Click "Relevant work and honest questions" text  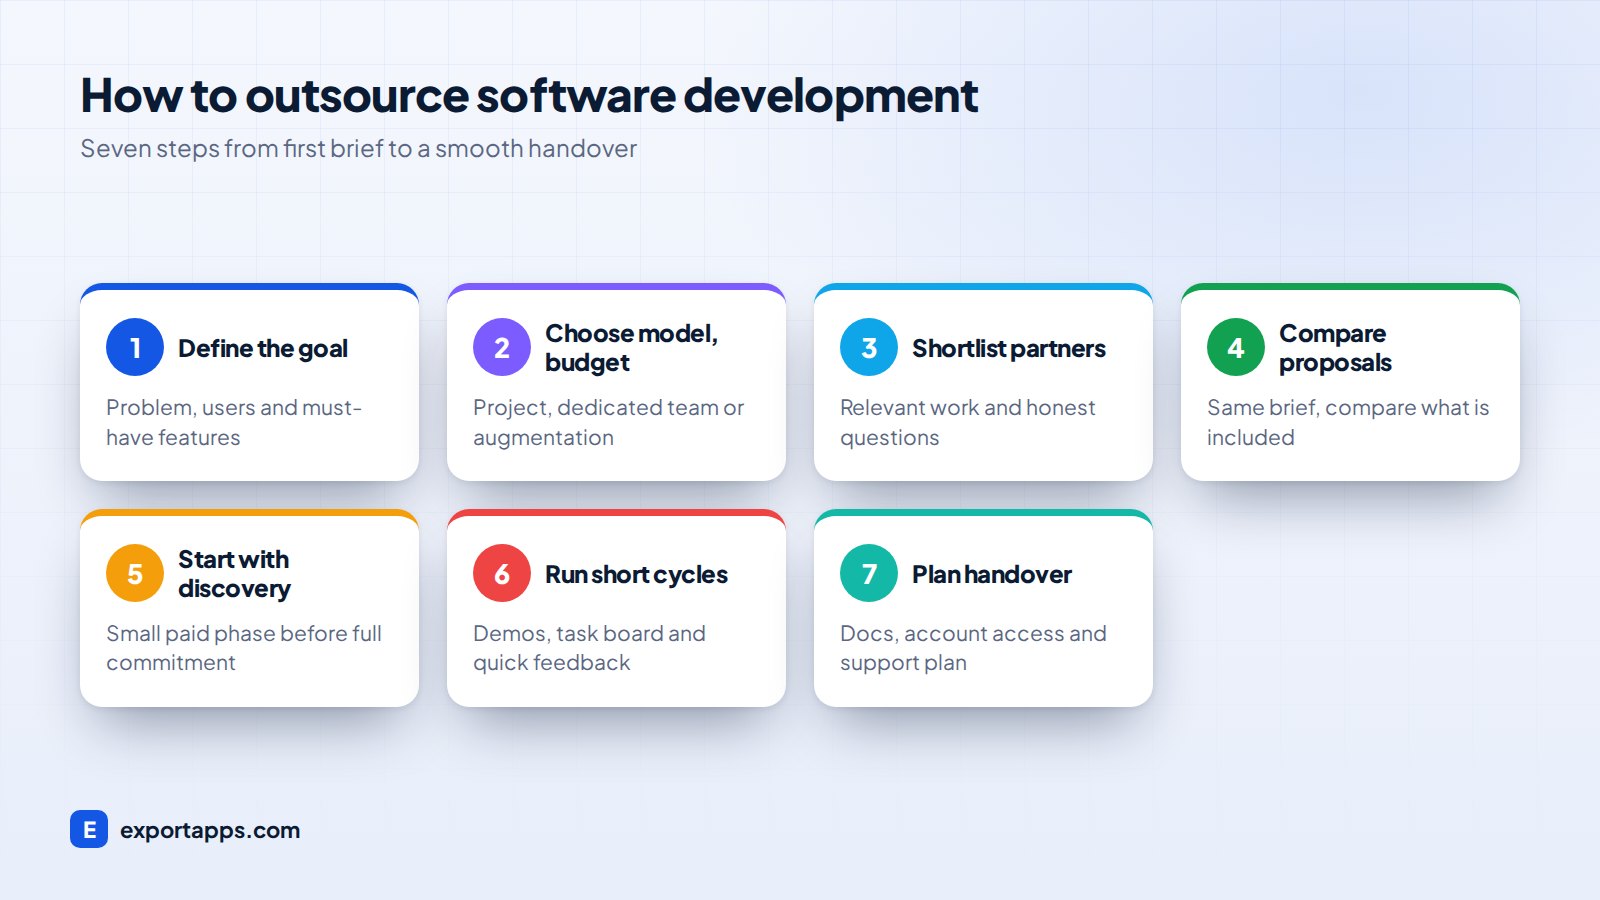968,422
